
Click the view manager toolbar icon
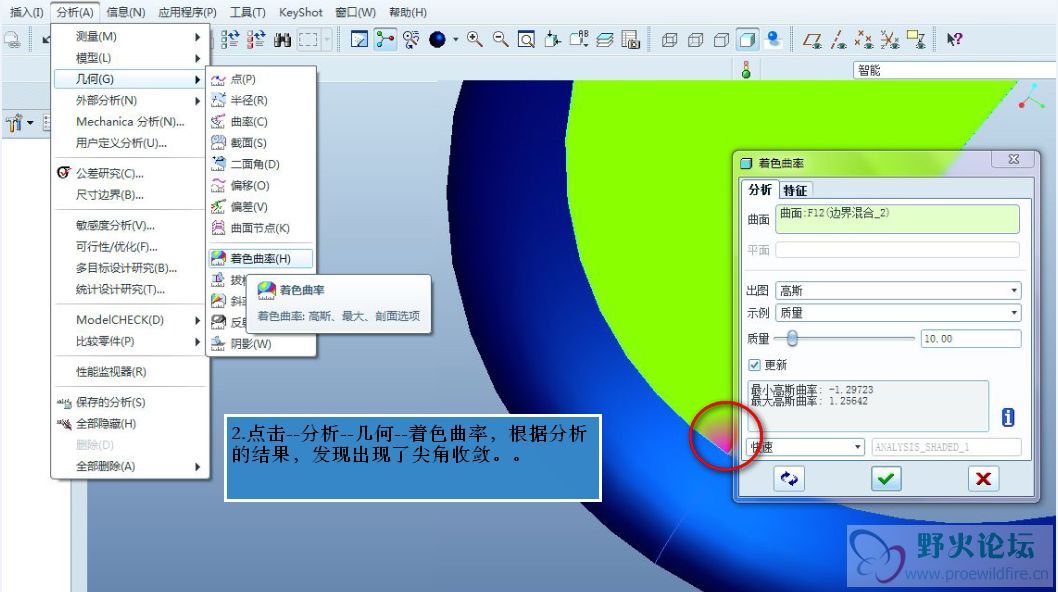point(630,40)
